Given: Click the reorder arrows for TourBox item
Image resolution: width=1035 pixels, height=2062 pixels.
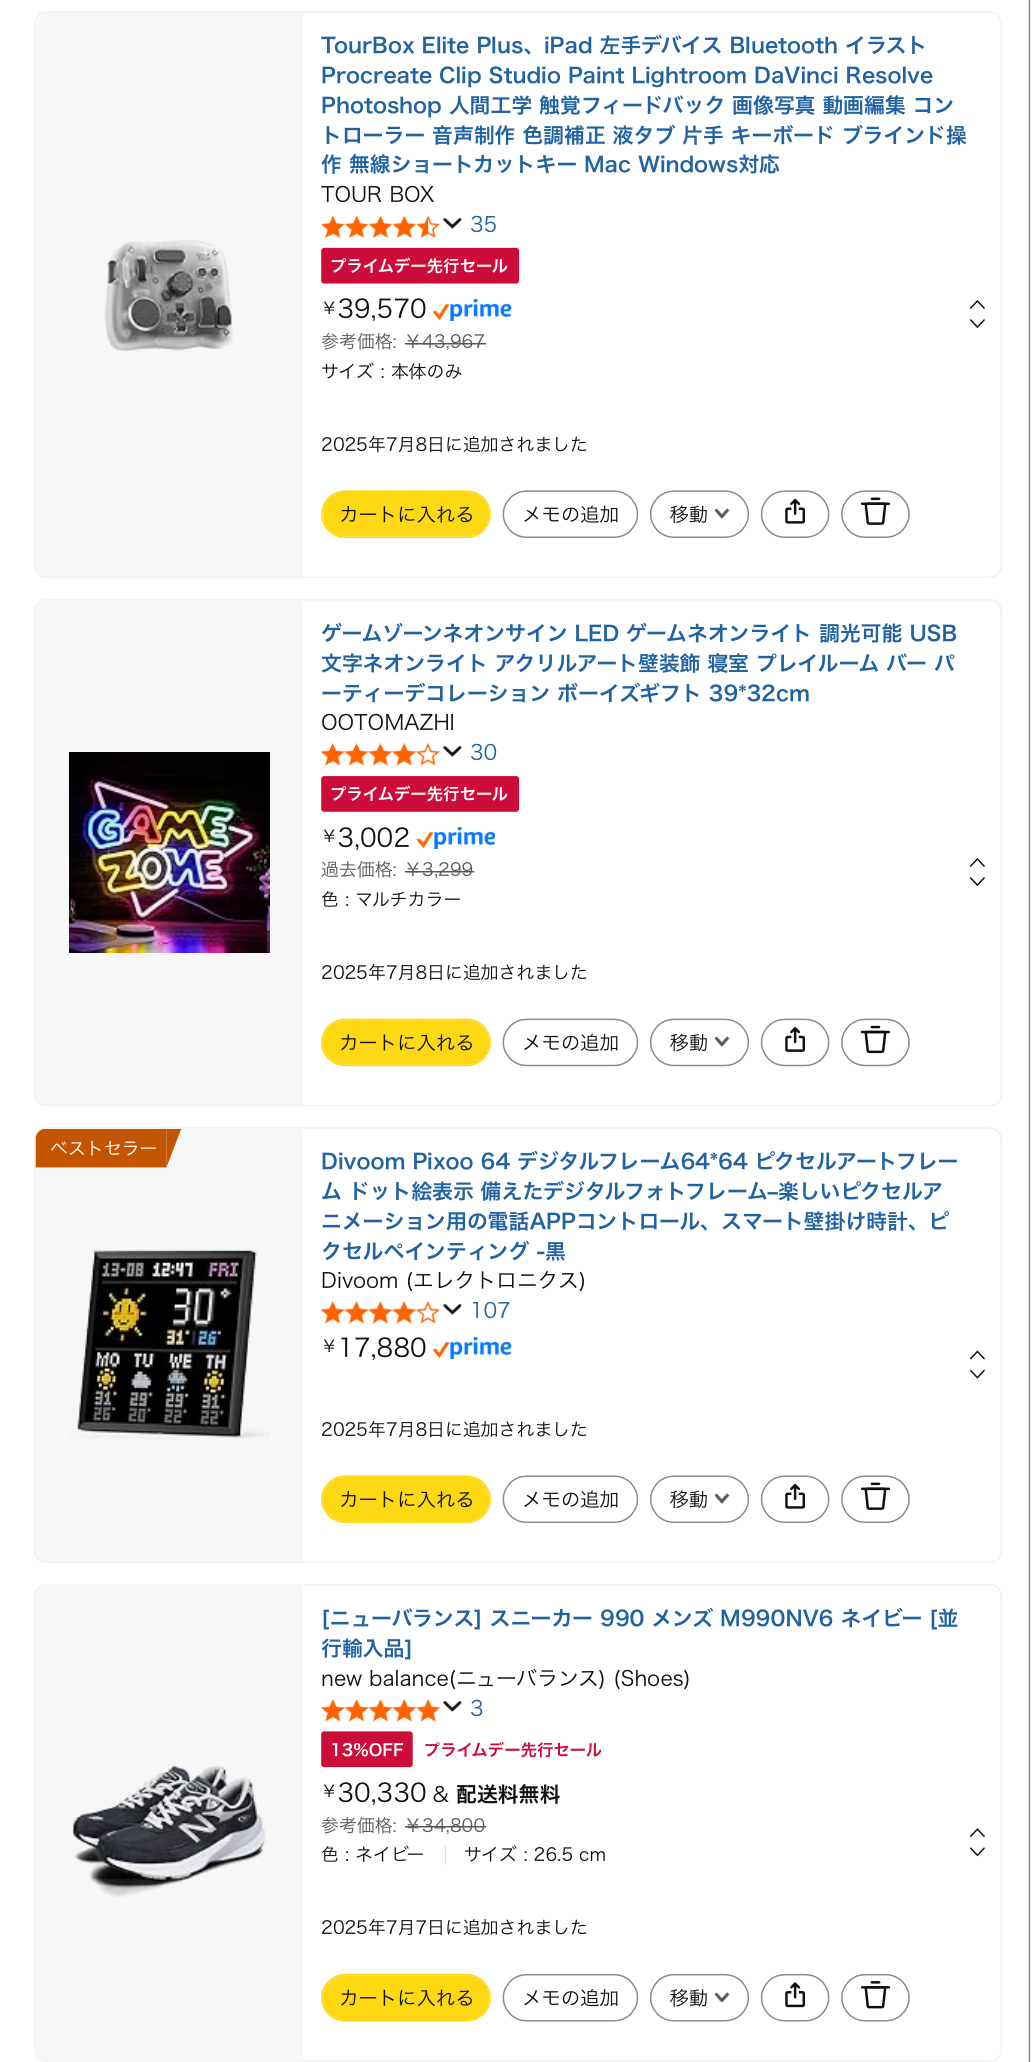Looking at the screenshot, I should (977, 314).
